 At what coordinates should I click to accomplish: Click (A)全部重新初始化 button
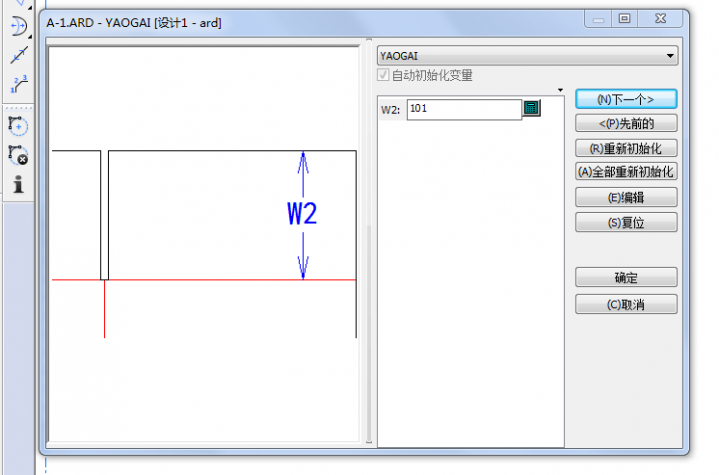[626, 172]
